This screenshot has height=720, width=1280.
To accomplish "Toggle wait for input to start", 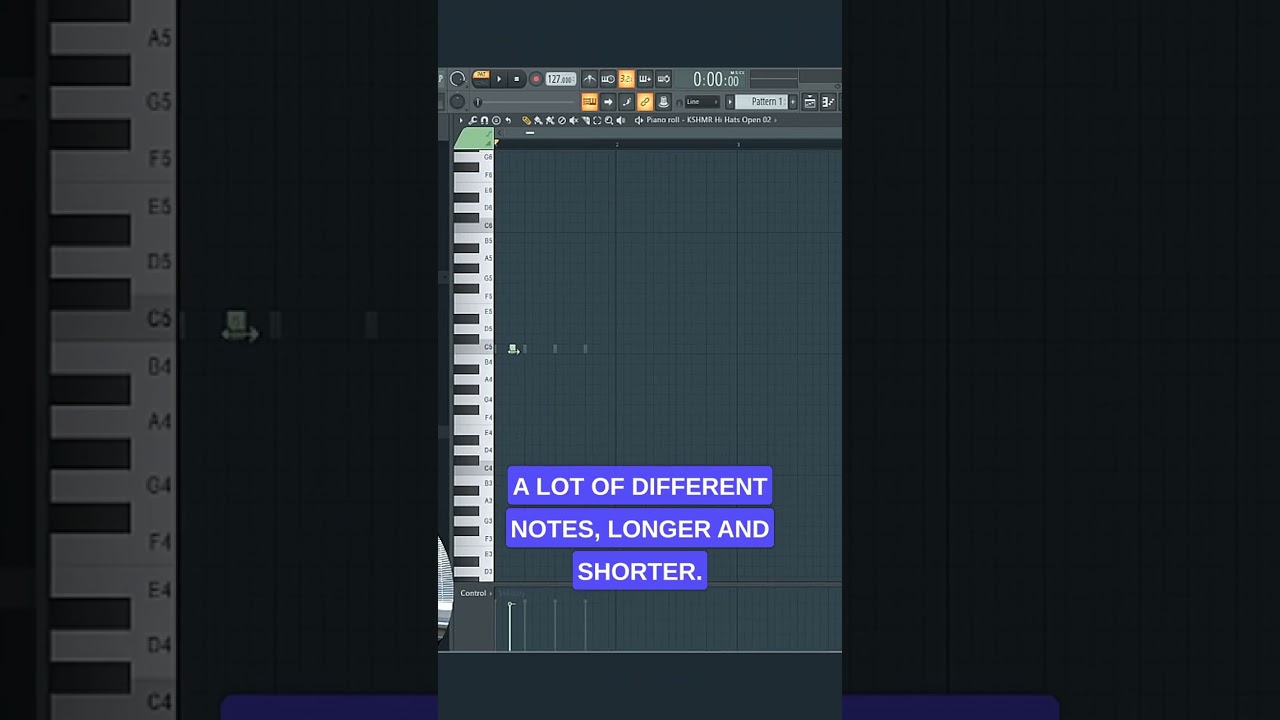I will click(x=608, y=79).
